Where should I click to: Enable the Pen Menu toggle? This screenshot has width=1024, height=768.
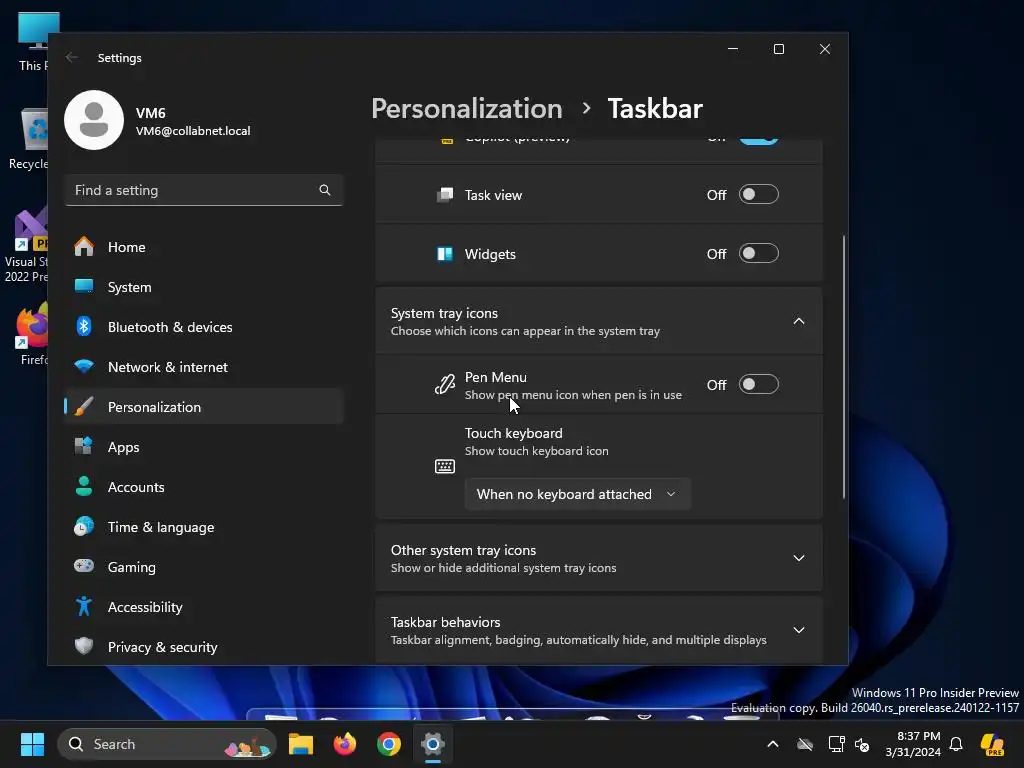(758, 385)
